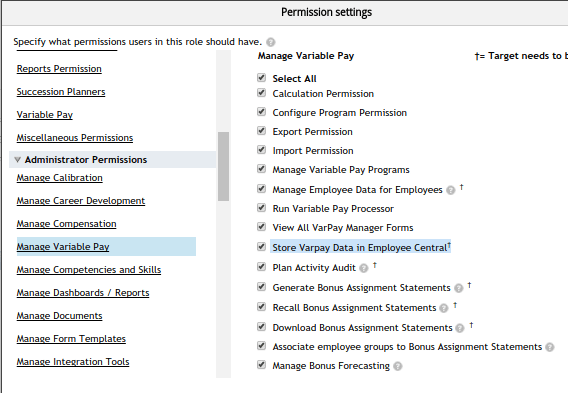568x393 pixels.
Task: Open help icon for Manage Employee Data
Action: pos(451,190)
